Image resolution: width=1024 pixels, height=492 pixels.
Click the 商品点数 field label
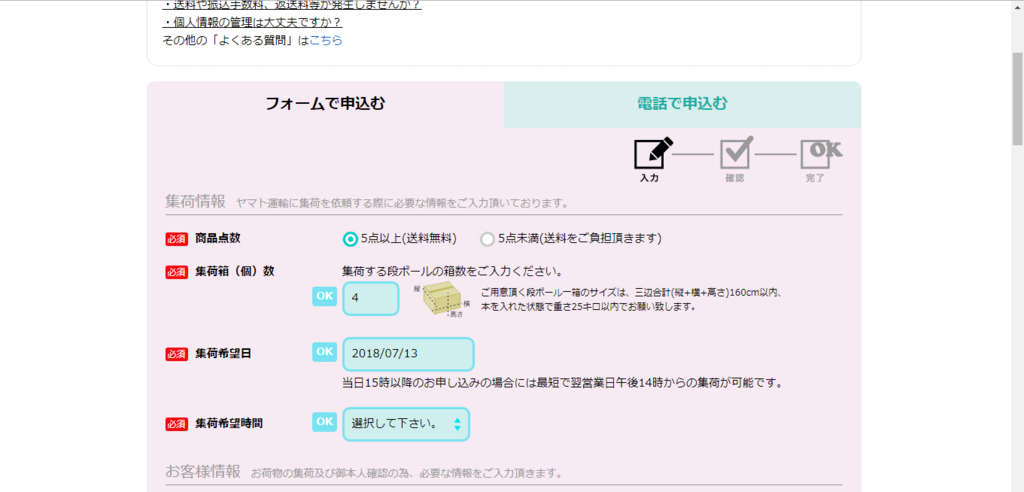pyautogui.click(x=218, y=238)
